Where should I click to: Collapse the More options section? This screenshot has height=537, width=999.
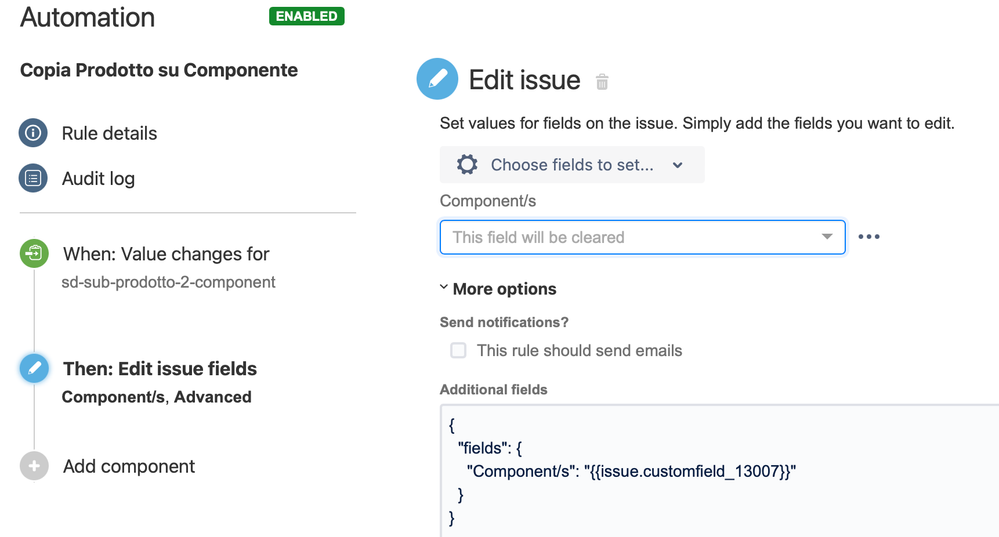498,289
